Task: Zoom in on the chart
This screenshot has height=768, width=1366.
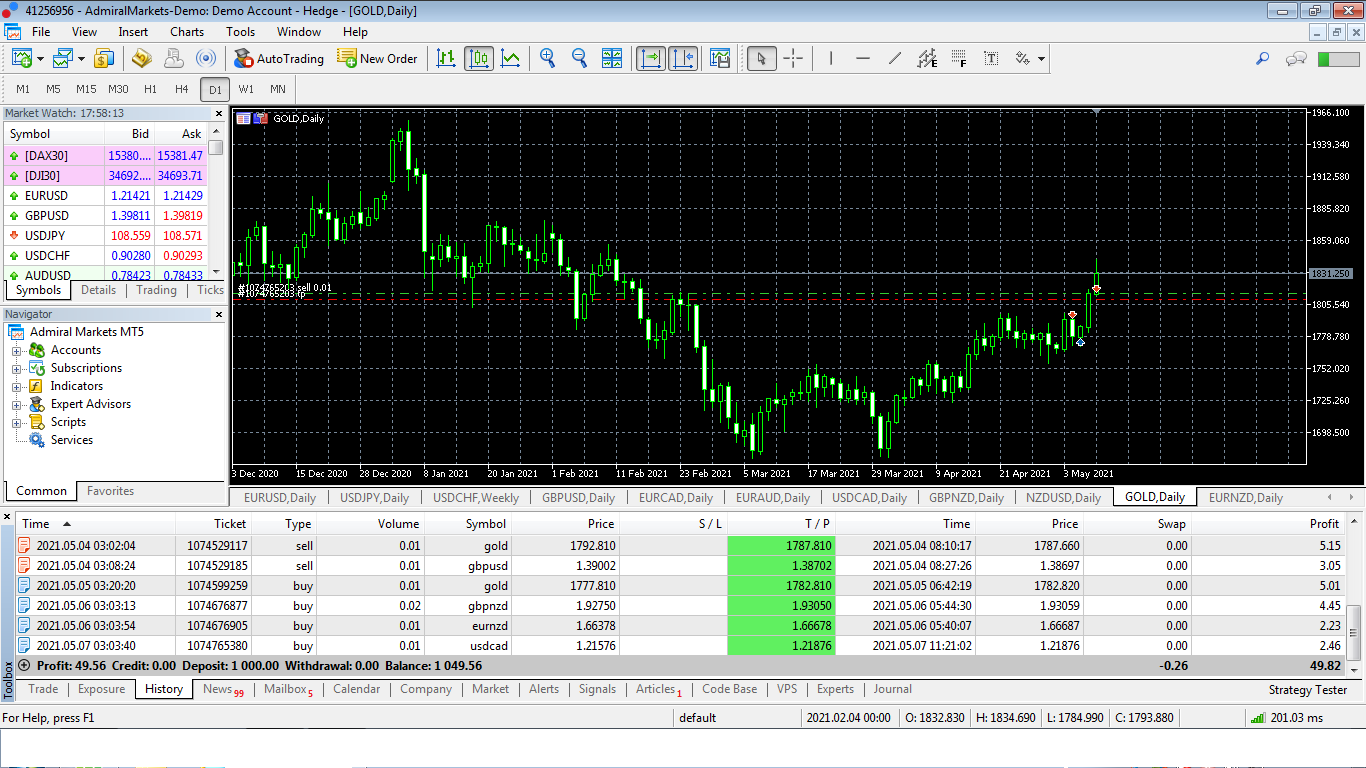Action: [x=547, y=58]
